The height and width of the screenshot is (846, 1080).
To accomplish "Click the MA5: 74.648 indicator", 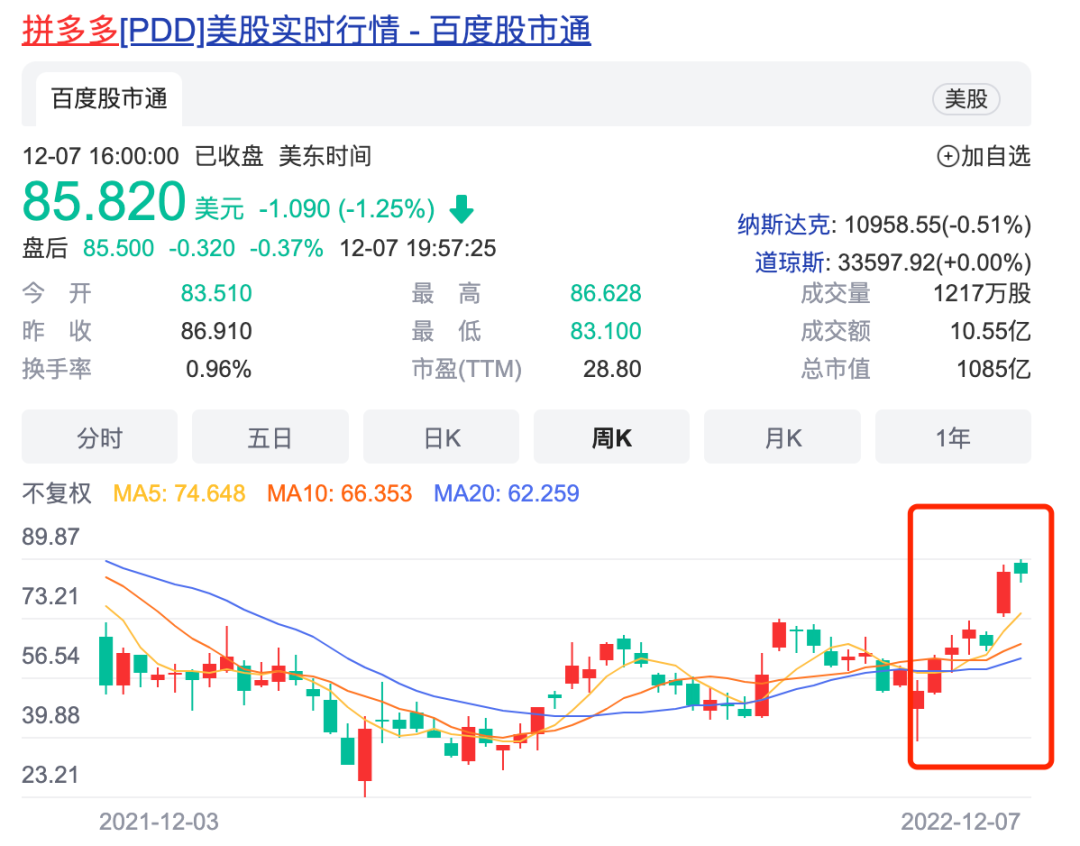I will point(179,493).
